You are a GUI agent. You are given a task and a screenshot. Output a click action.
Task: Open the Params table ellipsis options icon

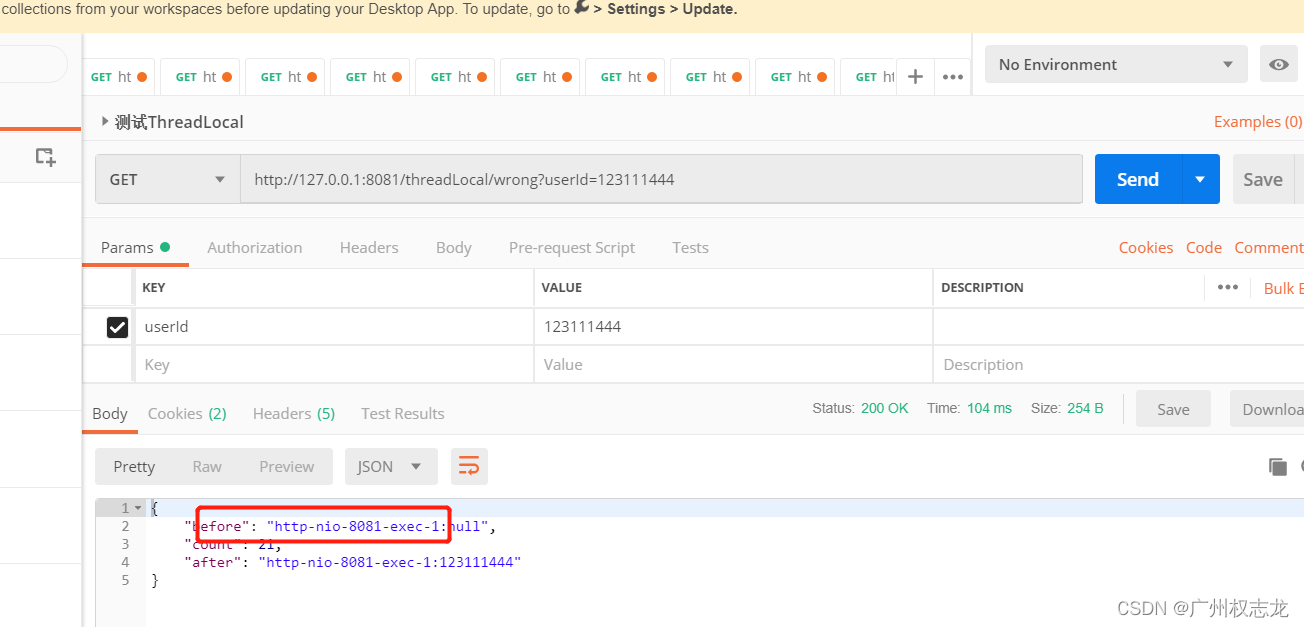[1229, 287]
